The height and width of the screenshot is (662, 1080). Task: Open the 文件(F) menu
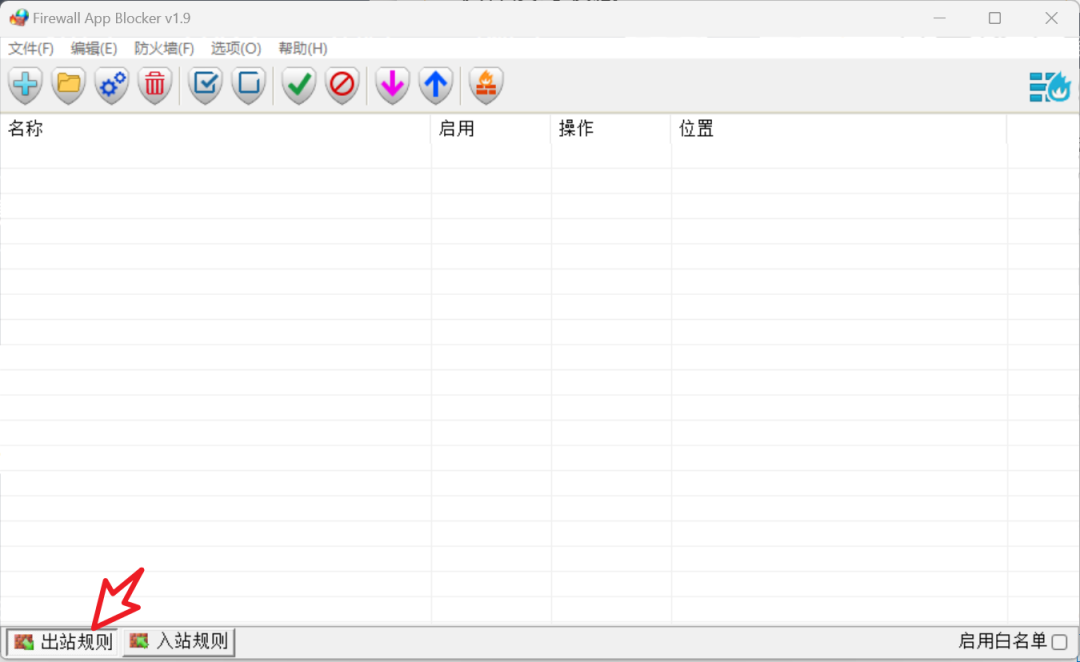pyautogui.click(x=31, y=48)
